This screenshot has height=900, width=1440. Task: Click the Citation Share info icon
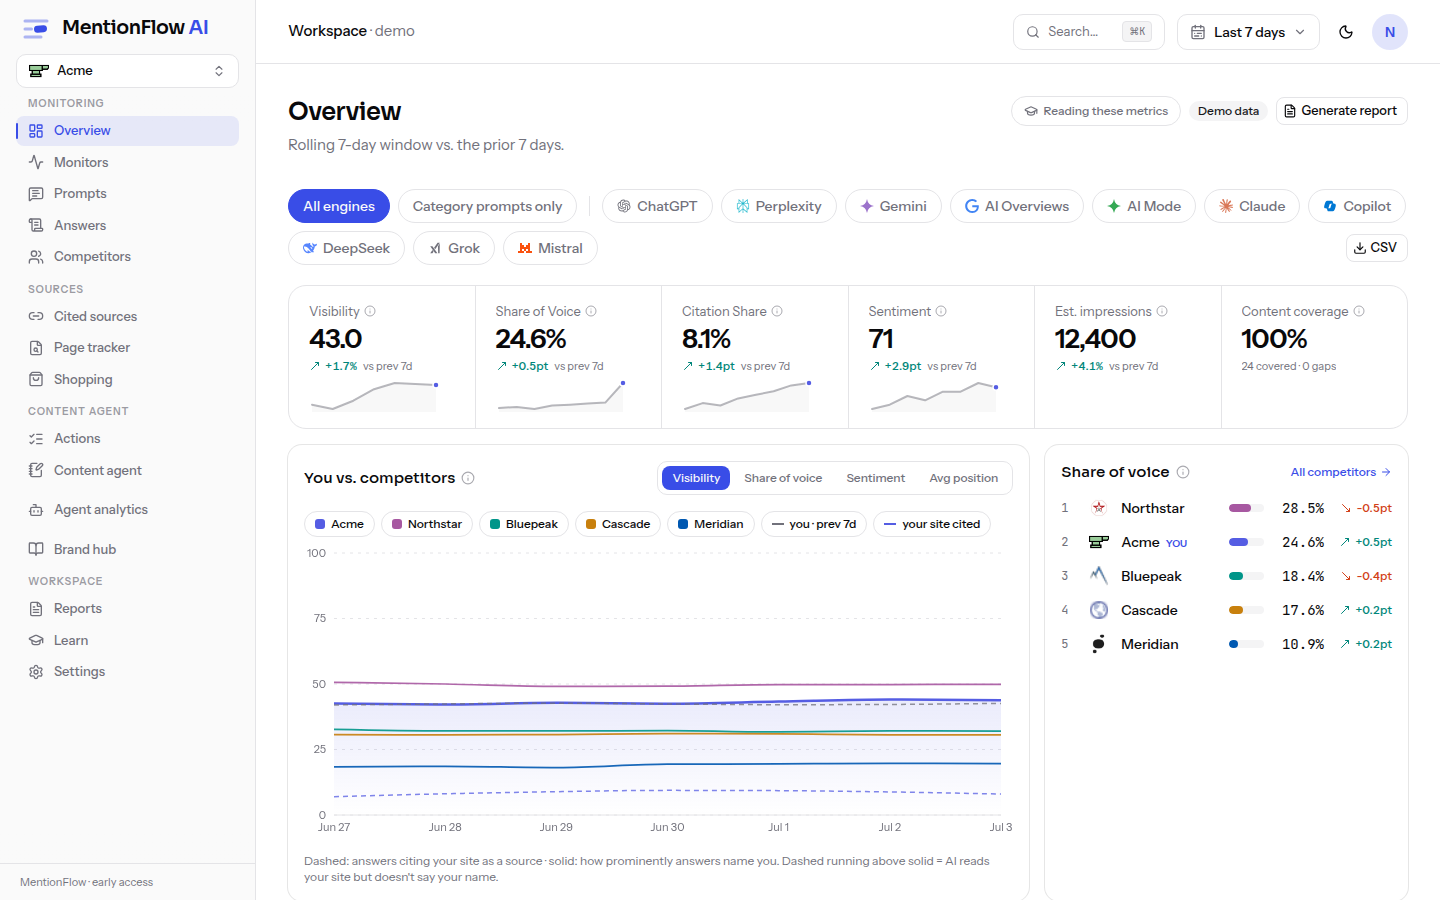777,311
